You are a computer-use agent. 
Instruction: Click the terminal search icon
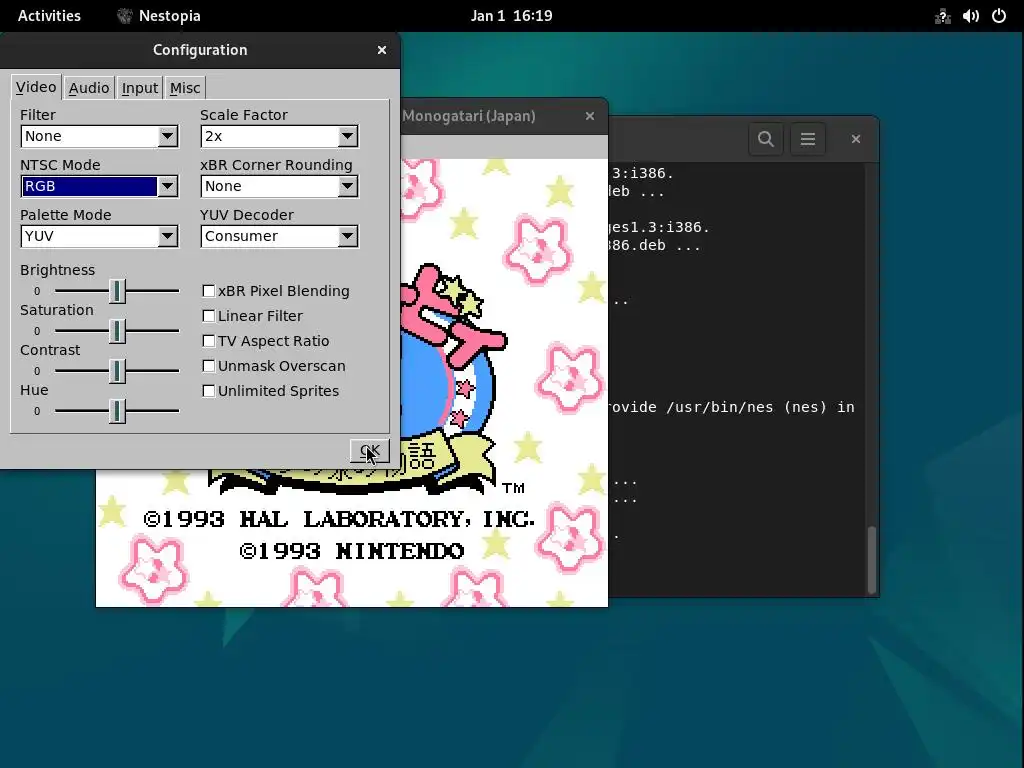click(x=766, y=139)
